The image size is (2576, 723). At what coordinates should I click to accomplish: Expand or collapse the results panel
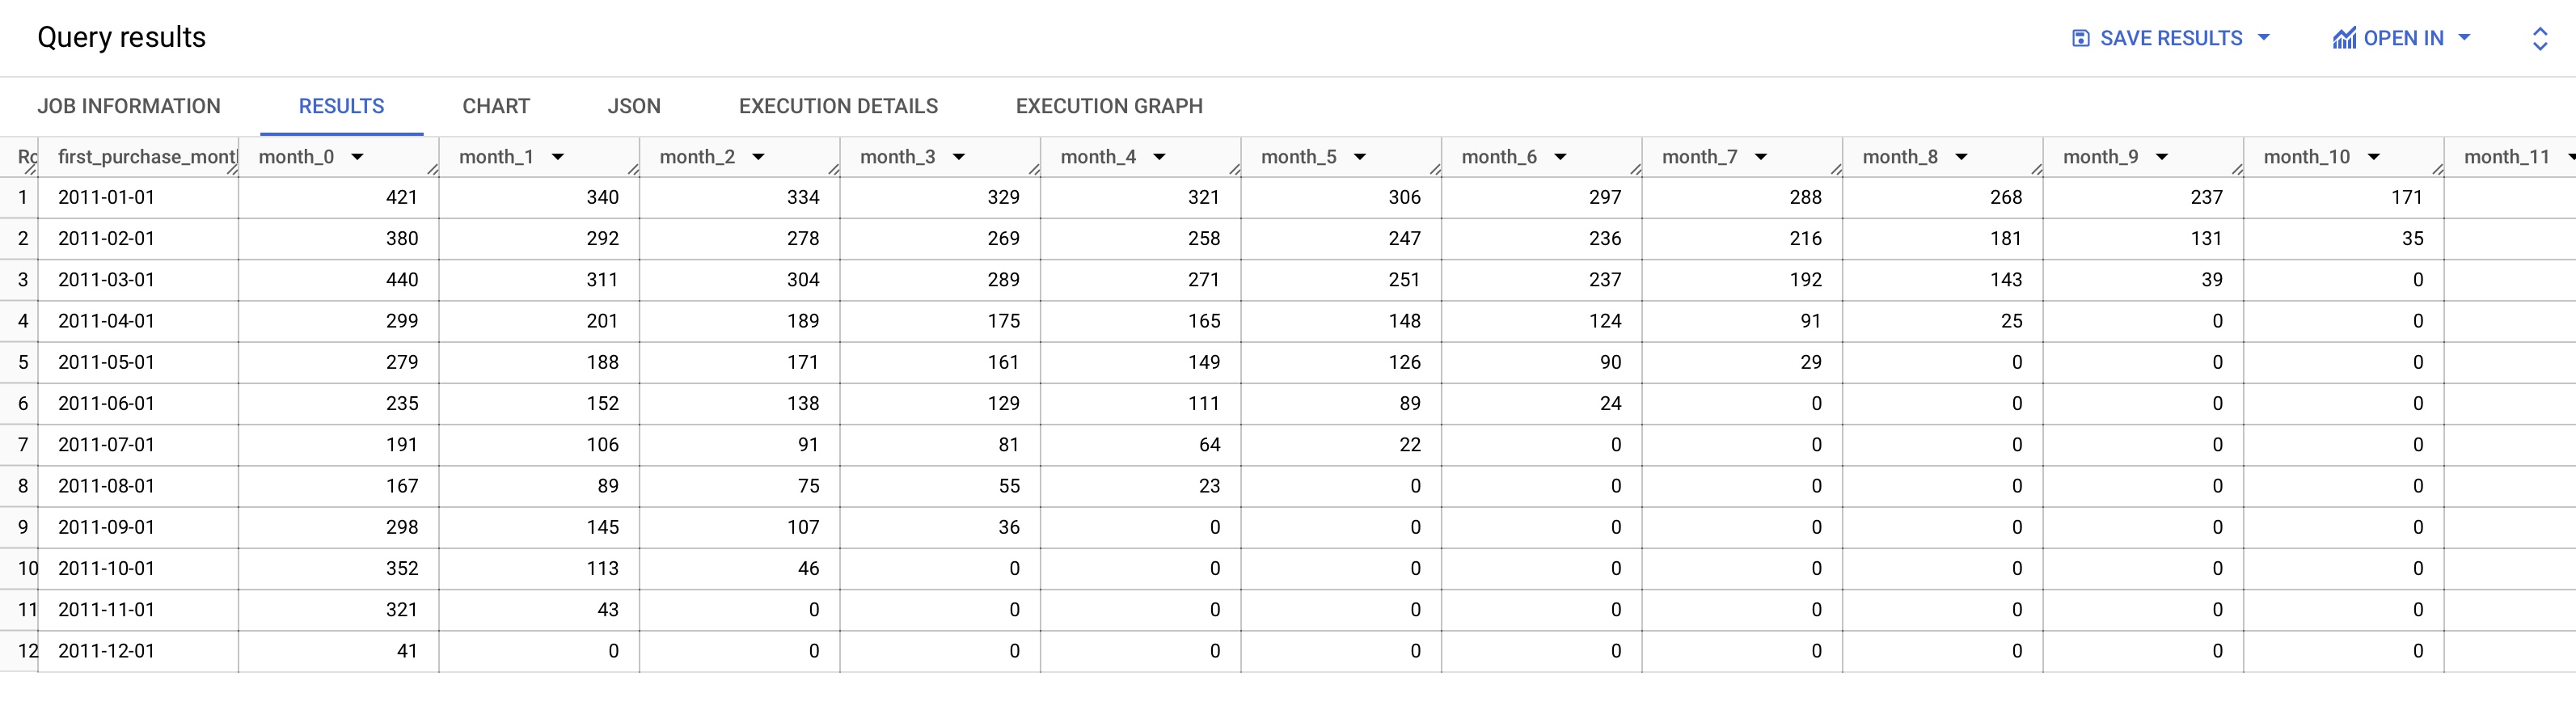click(x=2539, y=38)
